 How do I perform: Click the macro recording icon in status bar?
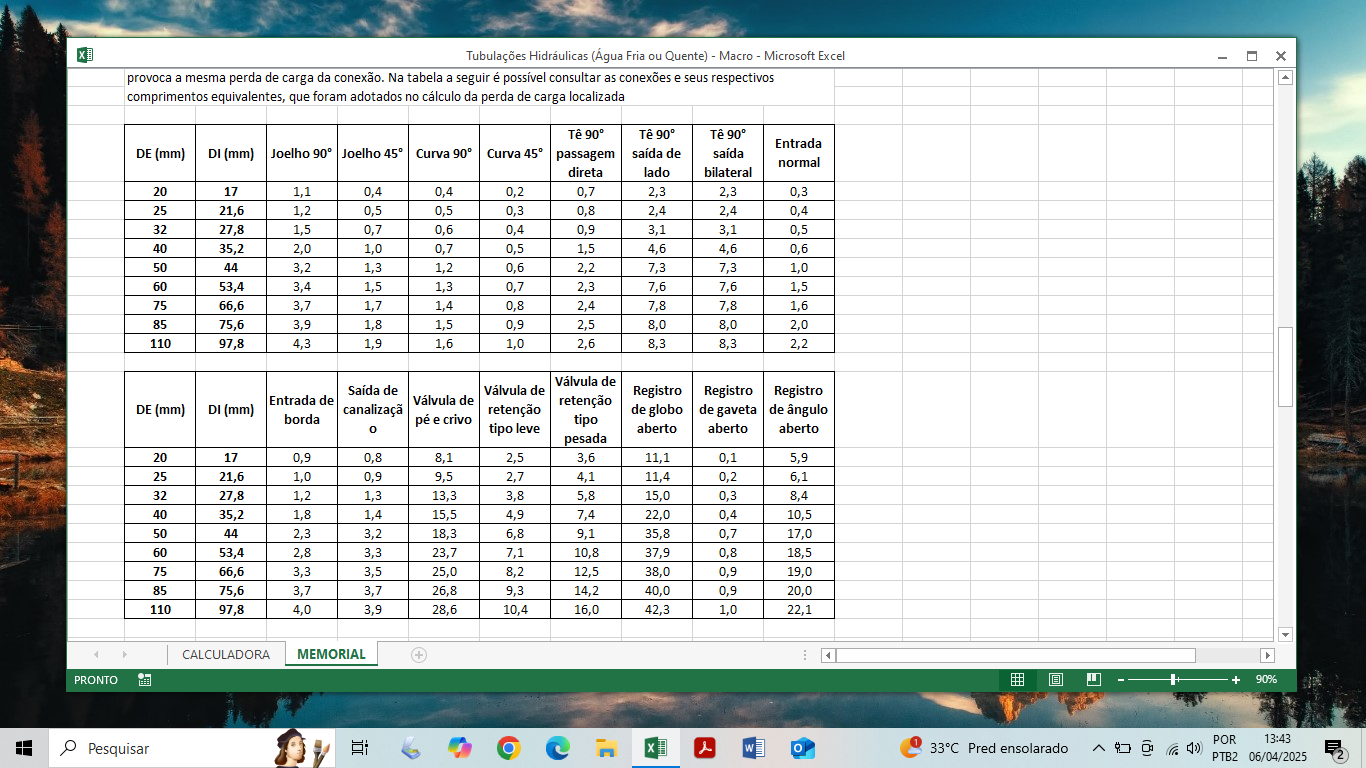click(145, 680)
